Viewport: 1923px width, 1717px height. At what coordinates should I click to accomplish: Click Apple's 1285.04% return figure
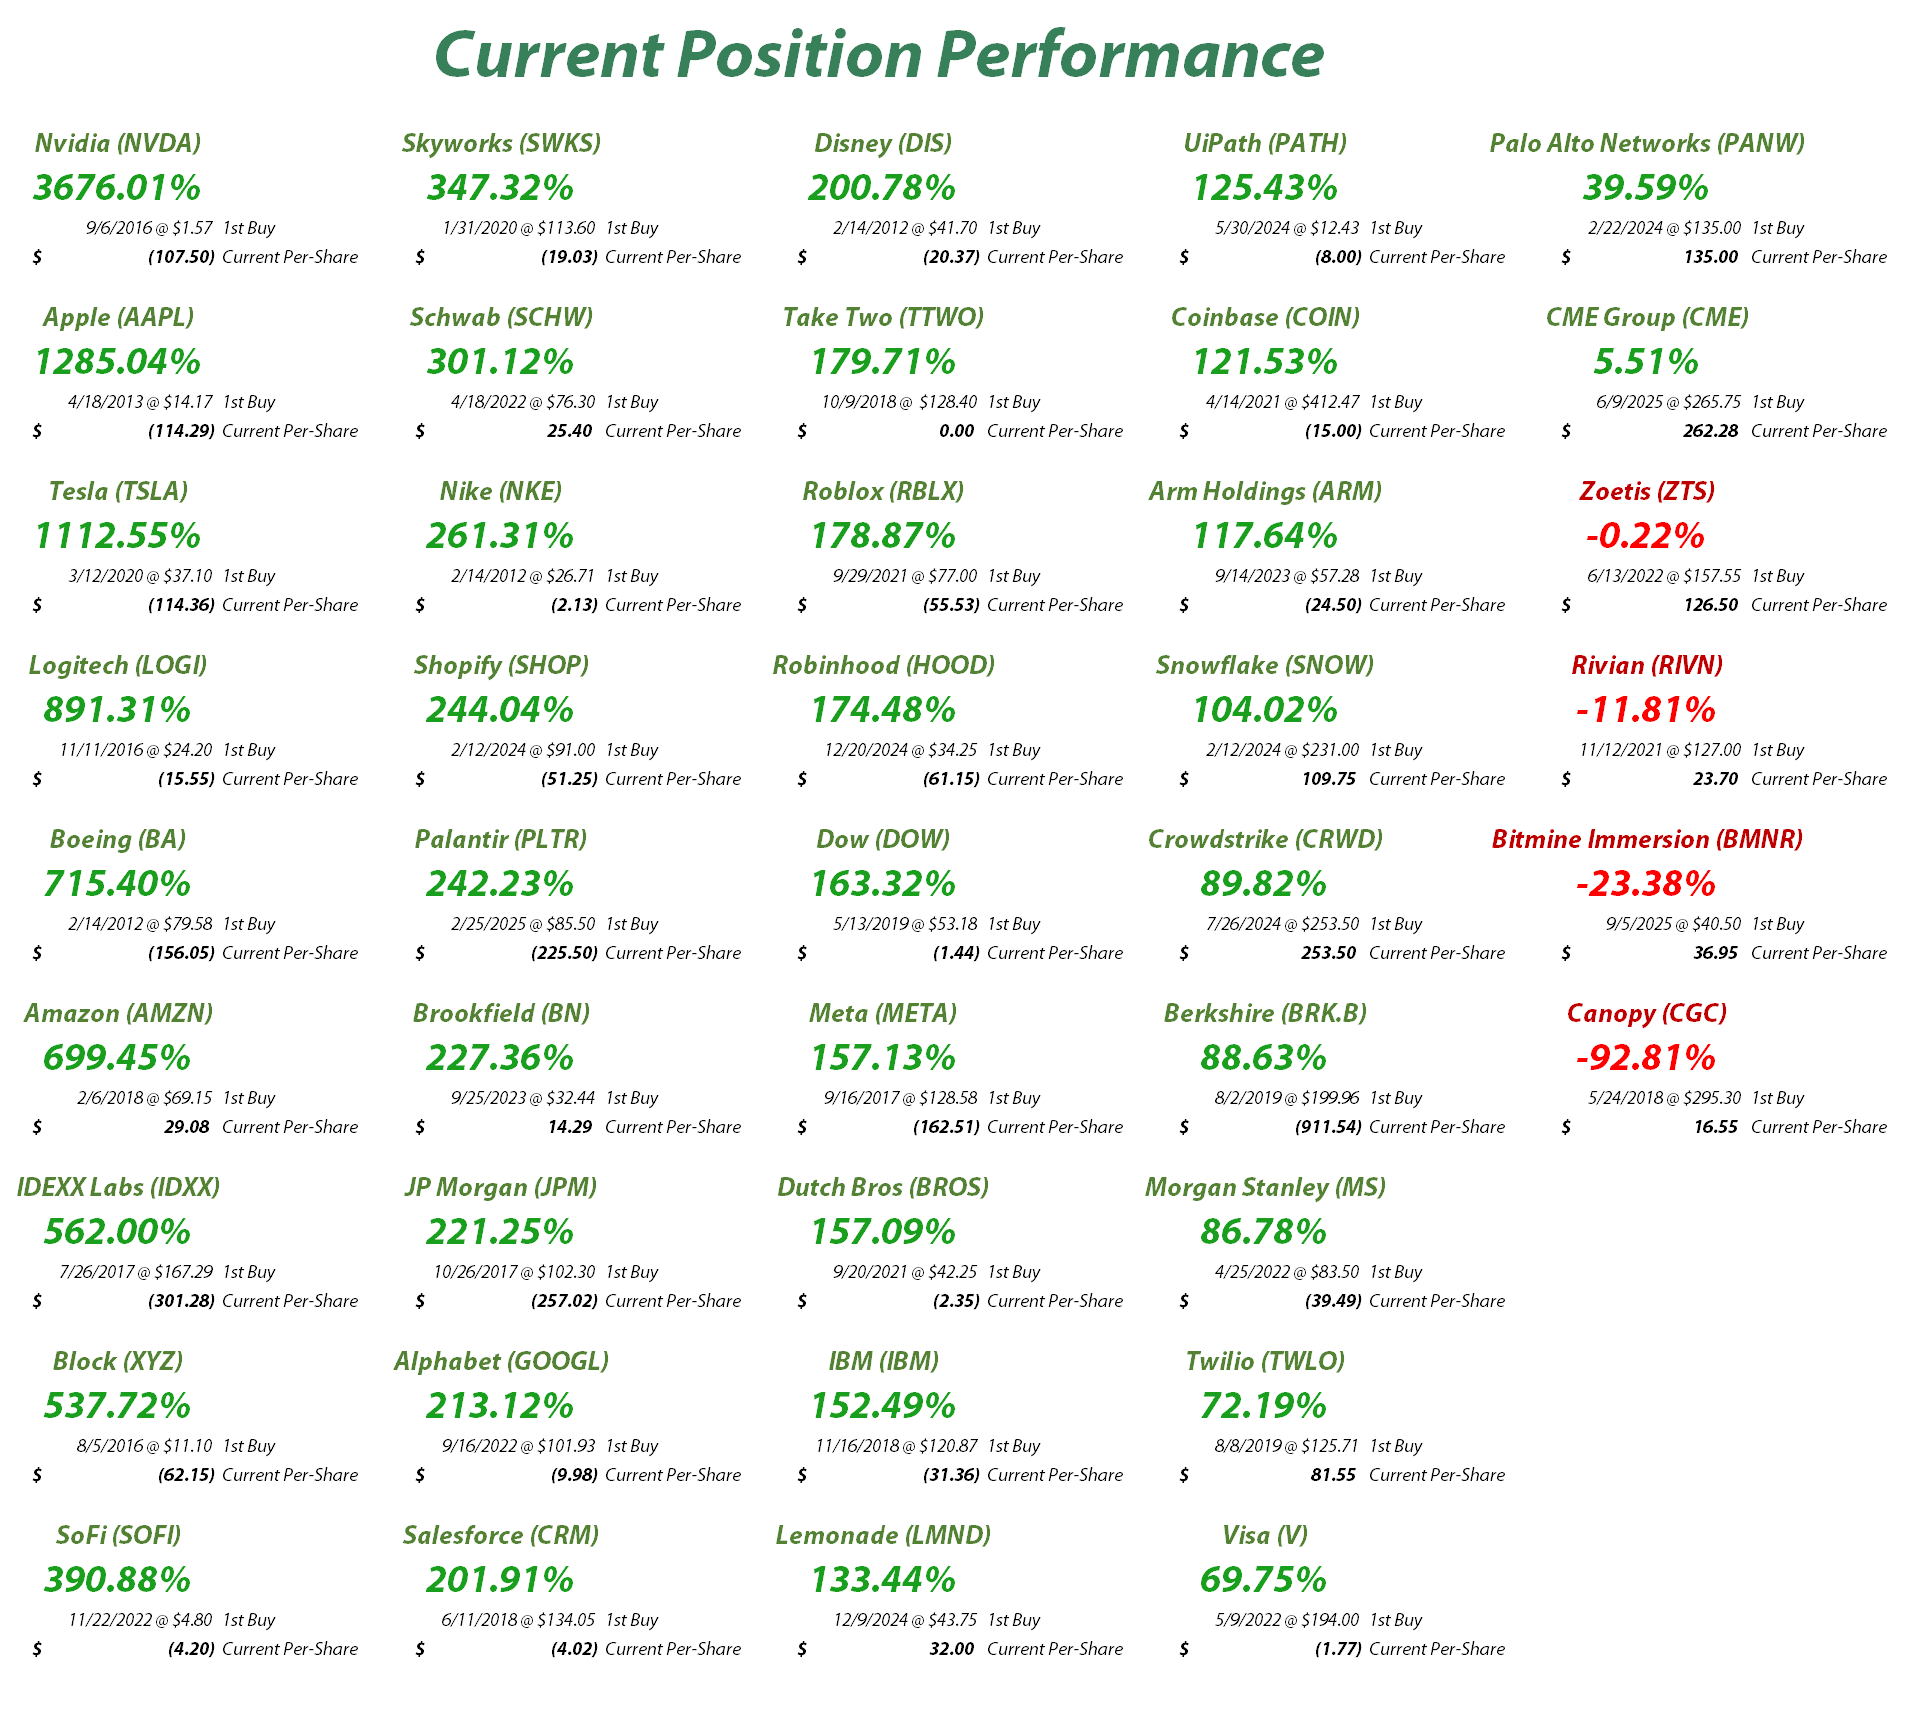118,362
